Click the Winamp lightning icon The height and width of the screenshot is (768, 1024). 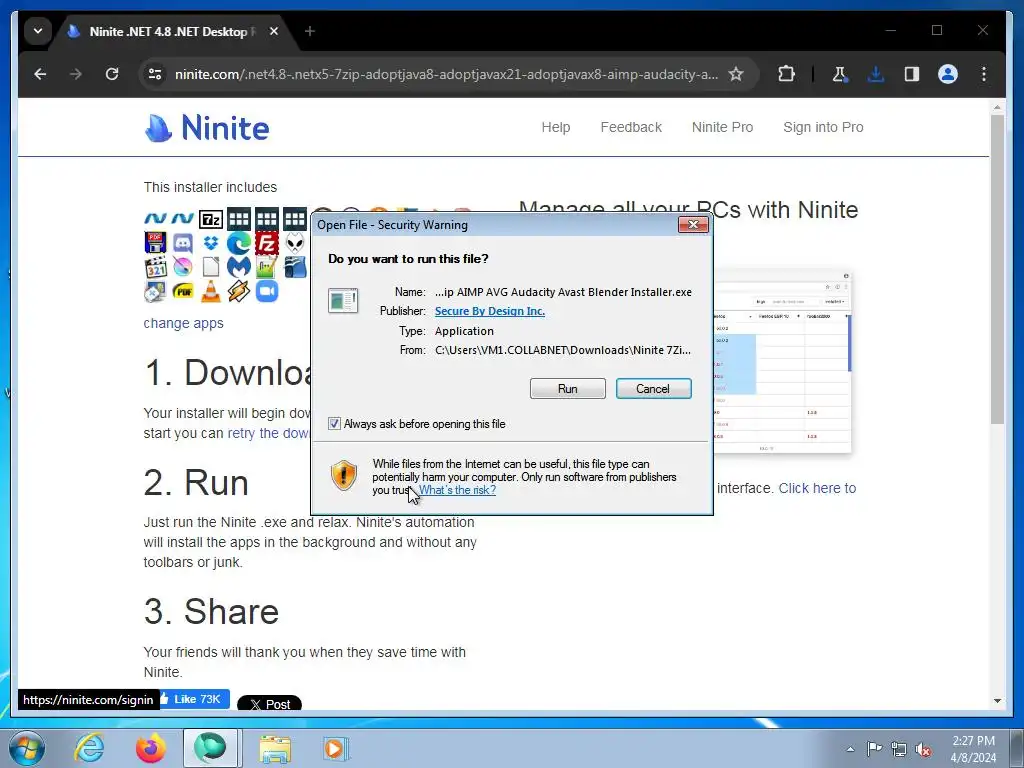[x=238, y=291]
